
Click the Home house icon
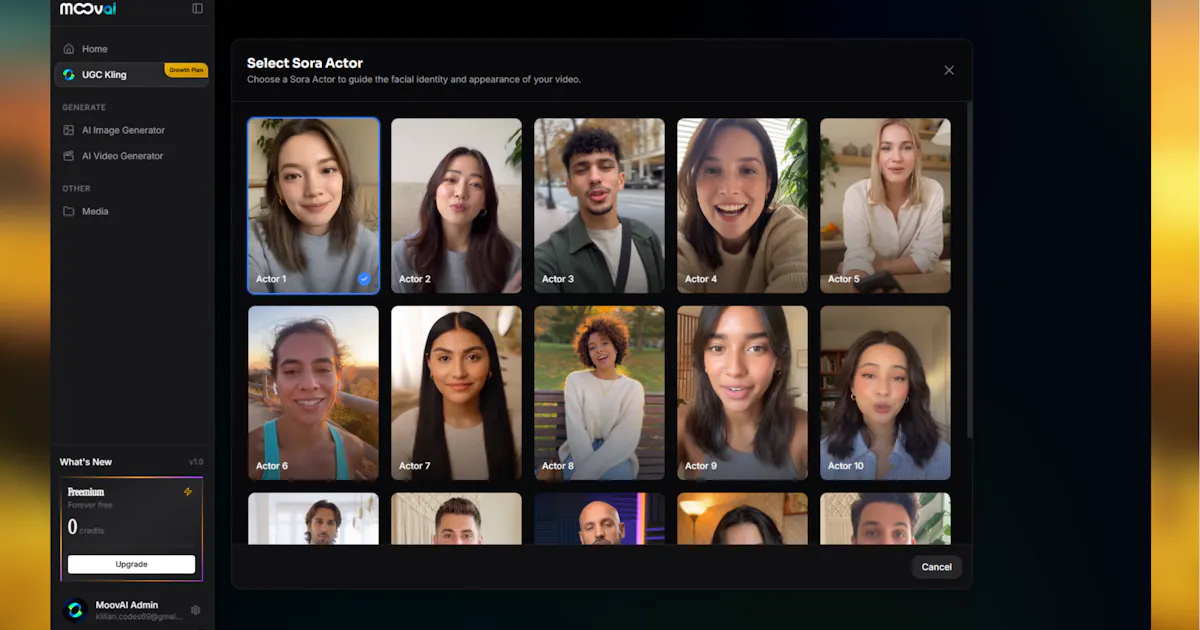point(68,49)
